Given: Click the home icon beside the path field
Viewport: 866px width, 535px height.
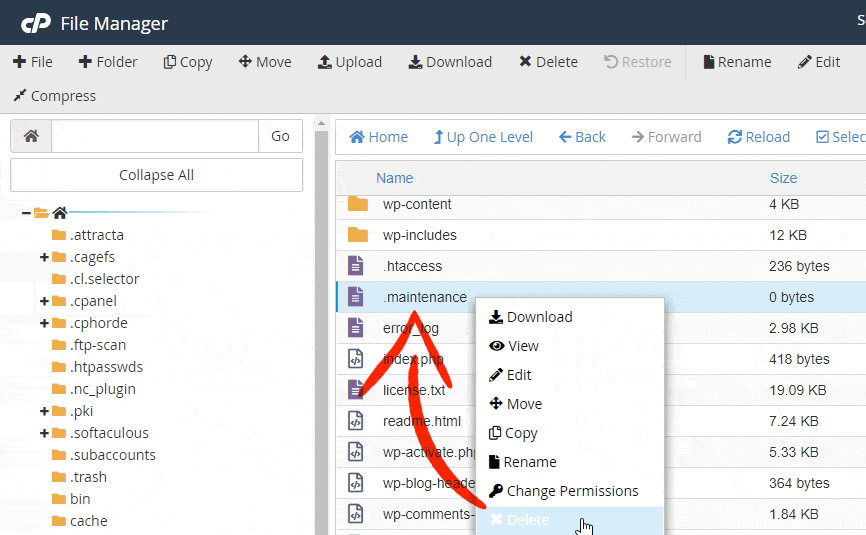Looking at the screenshot, I should (x=31, y=136).
